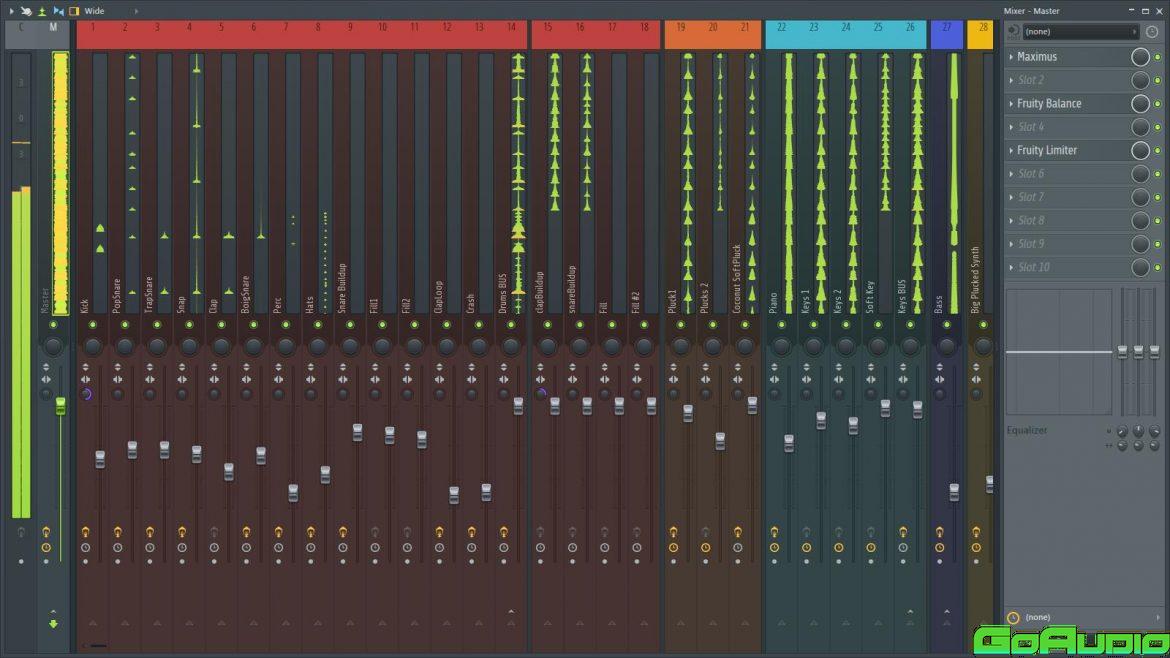Click the Kick track pan knob
Screen dimensions: 1170x658
93,346
